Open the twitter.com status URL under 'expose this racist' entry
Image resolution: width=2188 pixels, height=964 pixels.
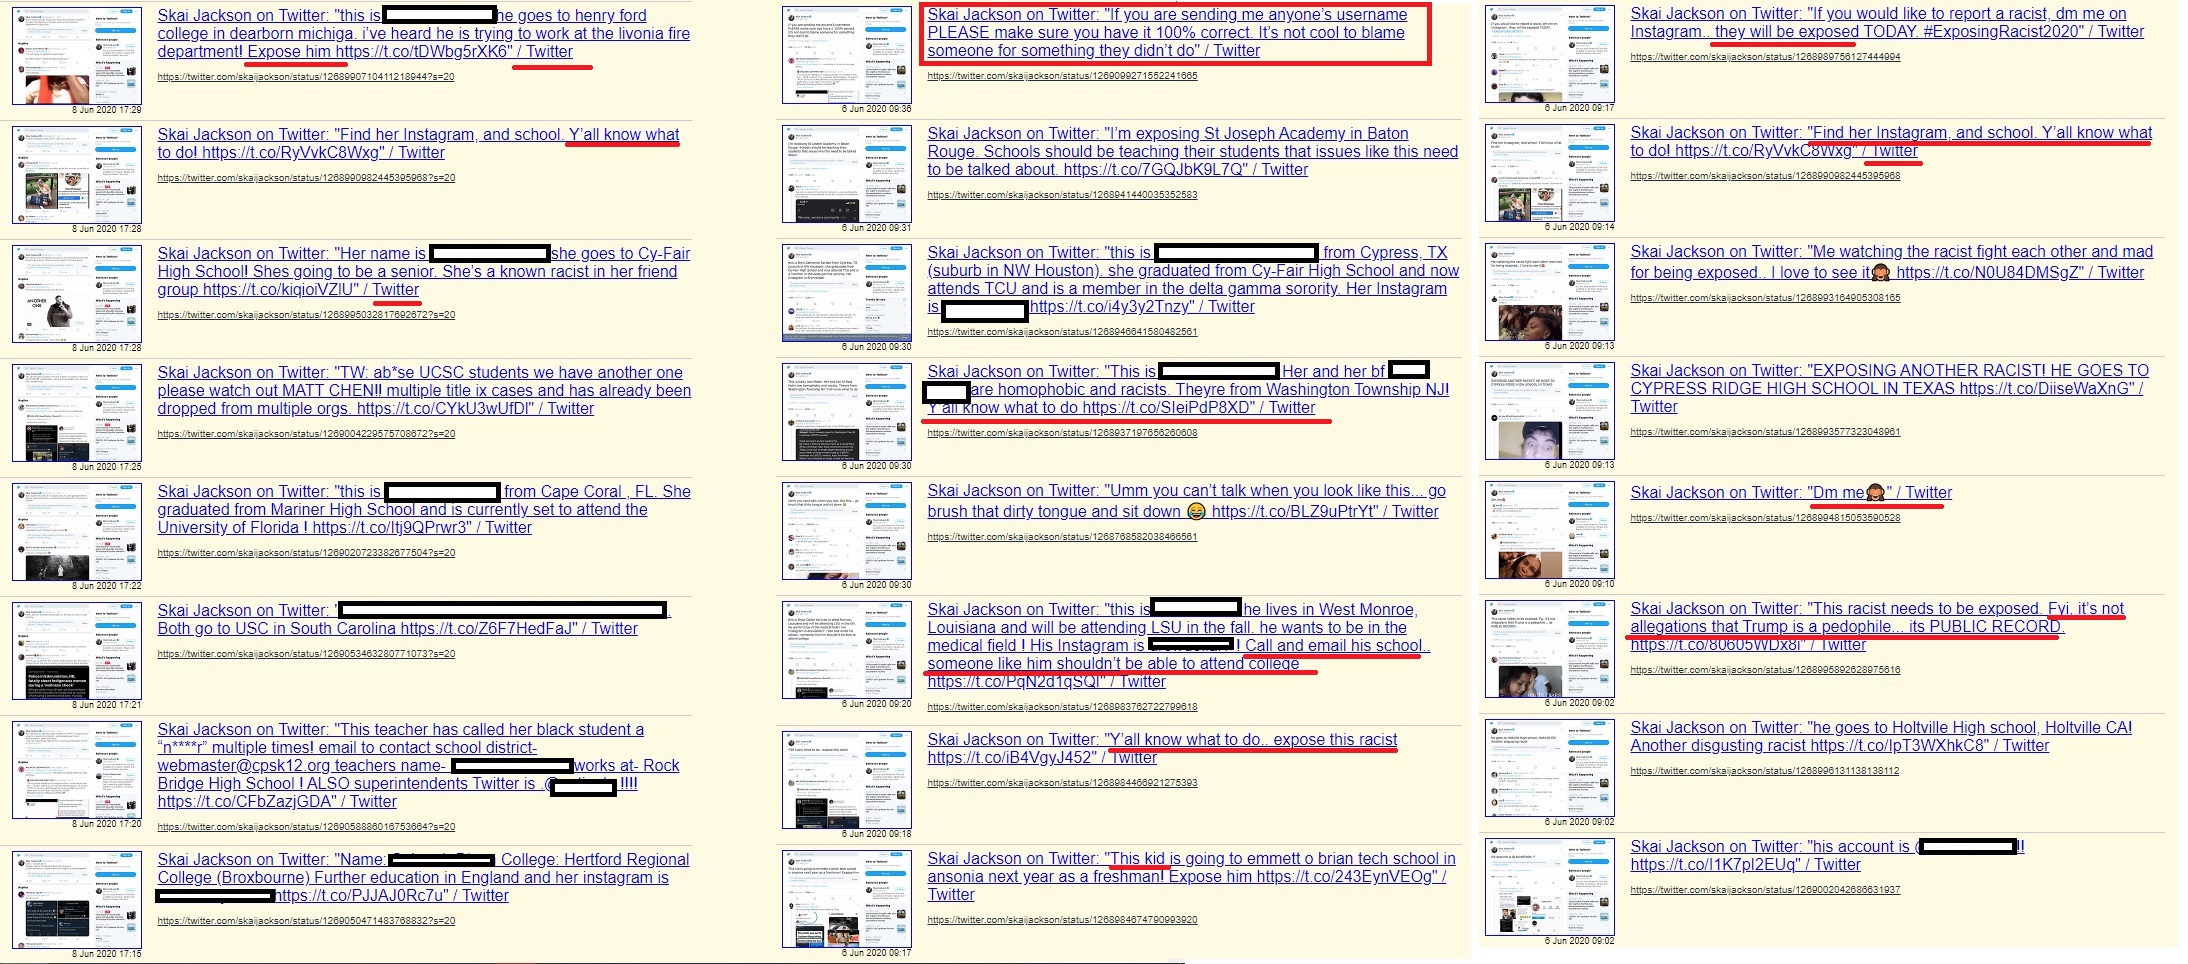tap(1062, 783)
